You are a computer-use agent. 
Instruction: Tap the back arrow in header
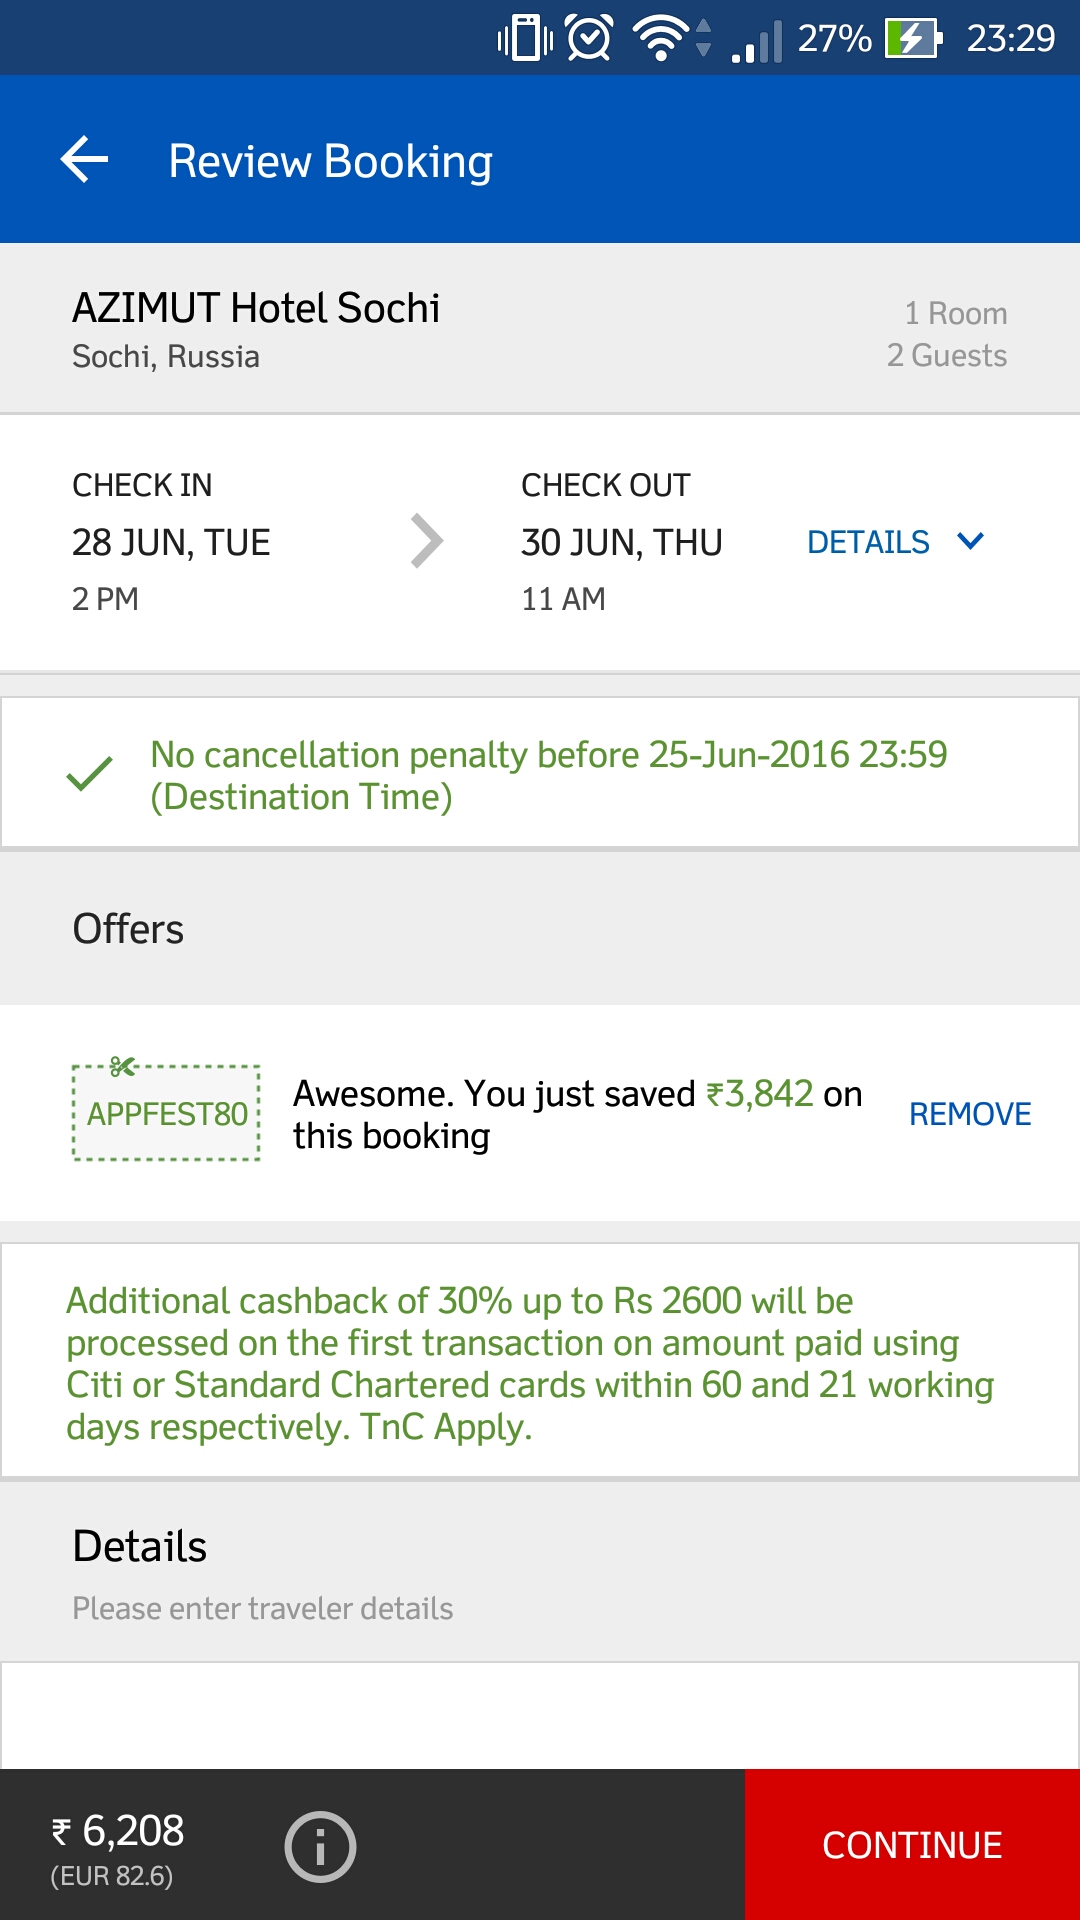pos(84,160)
